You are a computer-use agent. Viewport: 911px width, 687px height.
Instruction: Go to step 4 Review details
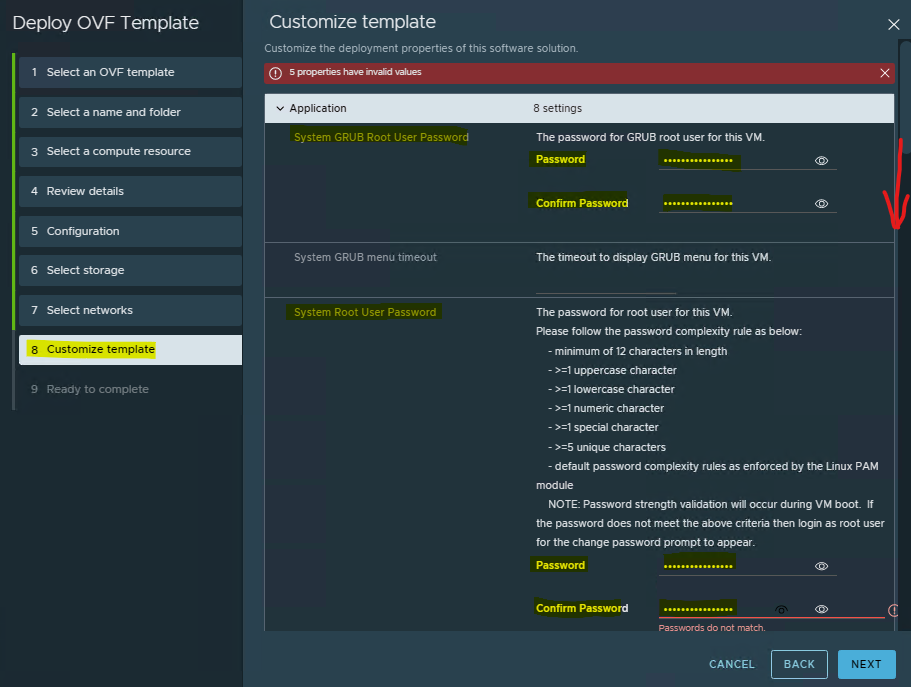[130, 191]
